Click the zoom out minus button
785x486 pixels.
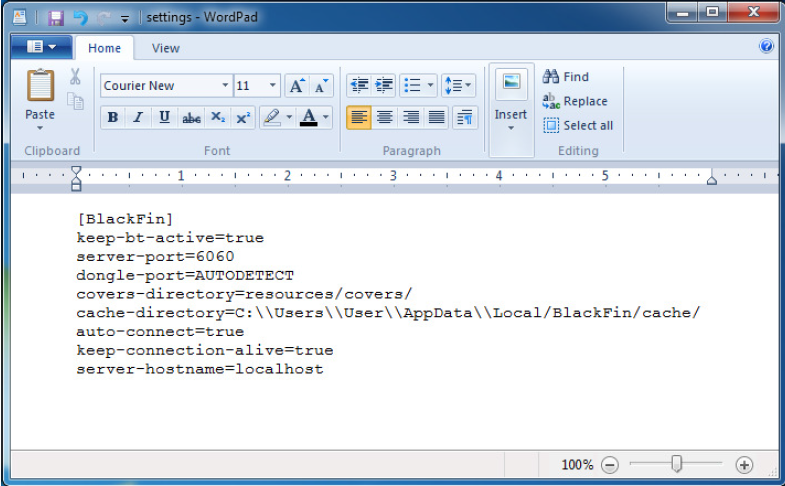pyautogui.click(x=610, y=465)
